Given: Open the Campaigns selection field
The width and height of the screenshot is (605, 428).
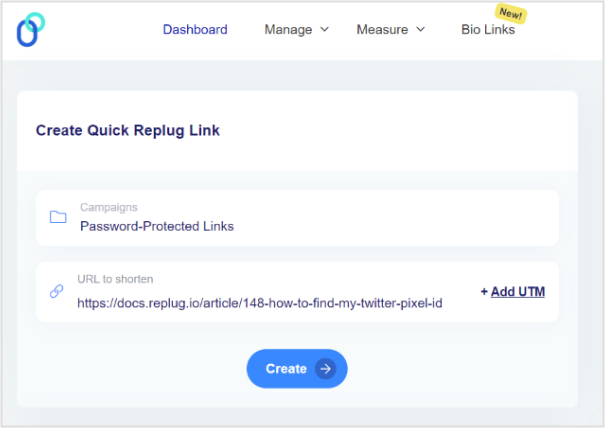Looking at the screenshot, I should [x=297, y=218].
